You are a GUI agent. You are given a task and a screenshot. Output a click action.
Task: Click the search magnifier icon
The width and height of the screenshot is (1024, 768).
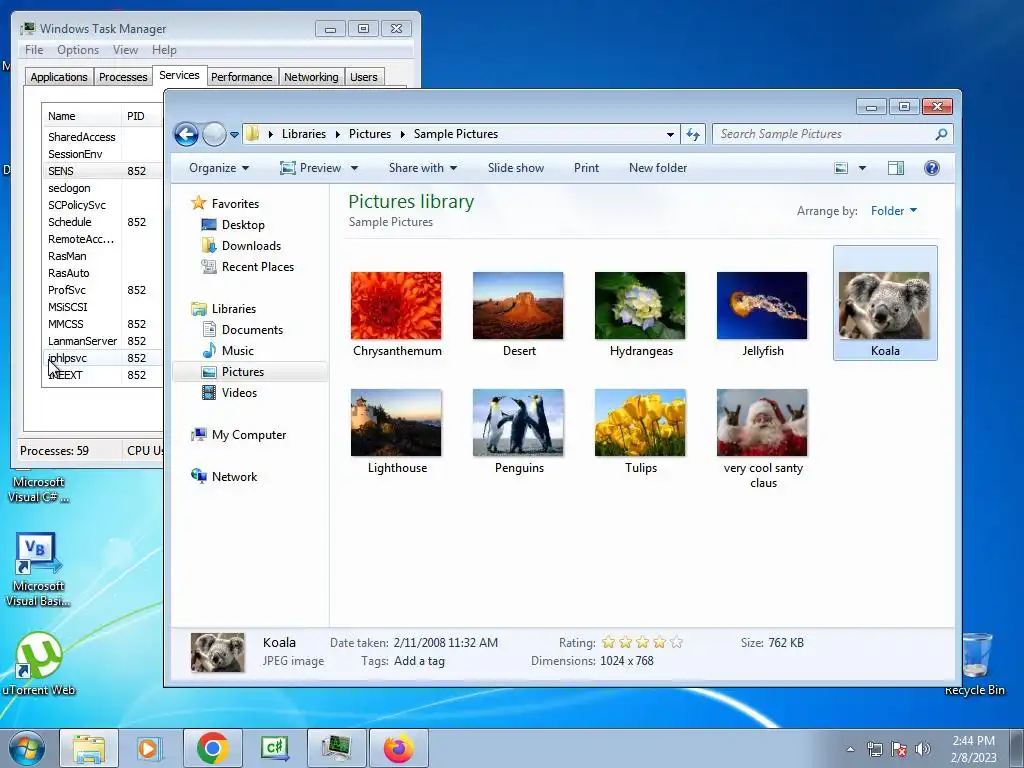[x=941, y=134]
